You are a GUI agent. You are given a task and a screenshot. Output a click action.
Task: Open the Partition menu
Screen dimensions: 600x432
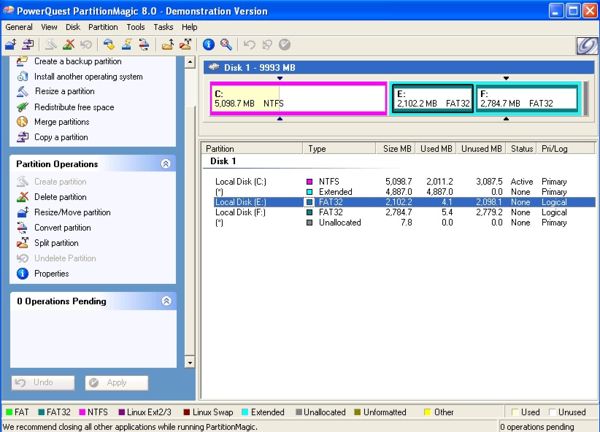click(x=102, y=27)
